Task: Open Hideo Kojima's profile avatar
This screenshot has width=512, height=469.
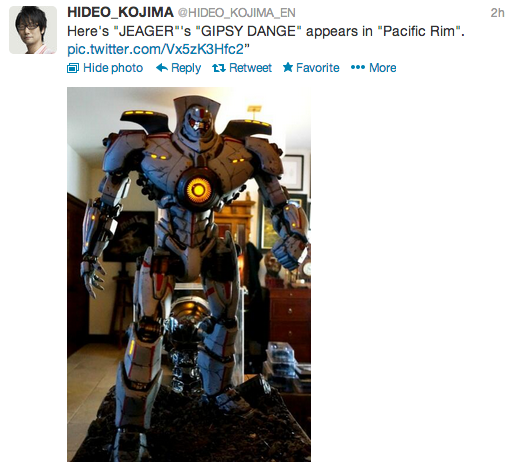Action: [x=33, y=30]
